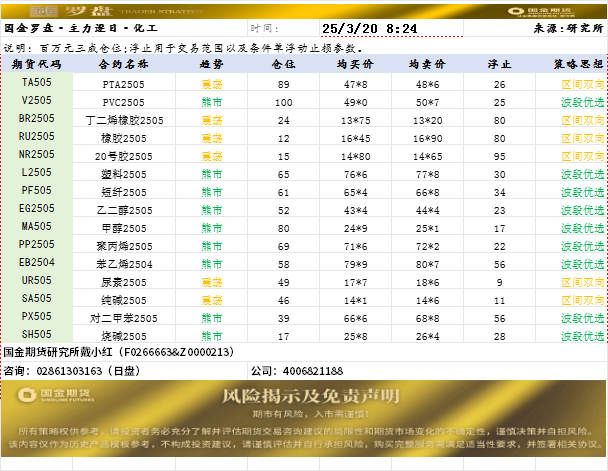Select the 均买价 column header
The image size is (608, 471).
(356, 64)
